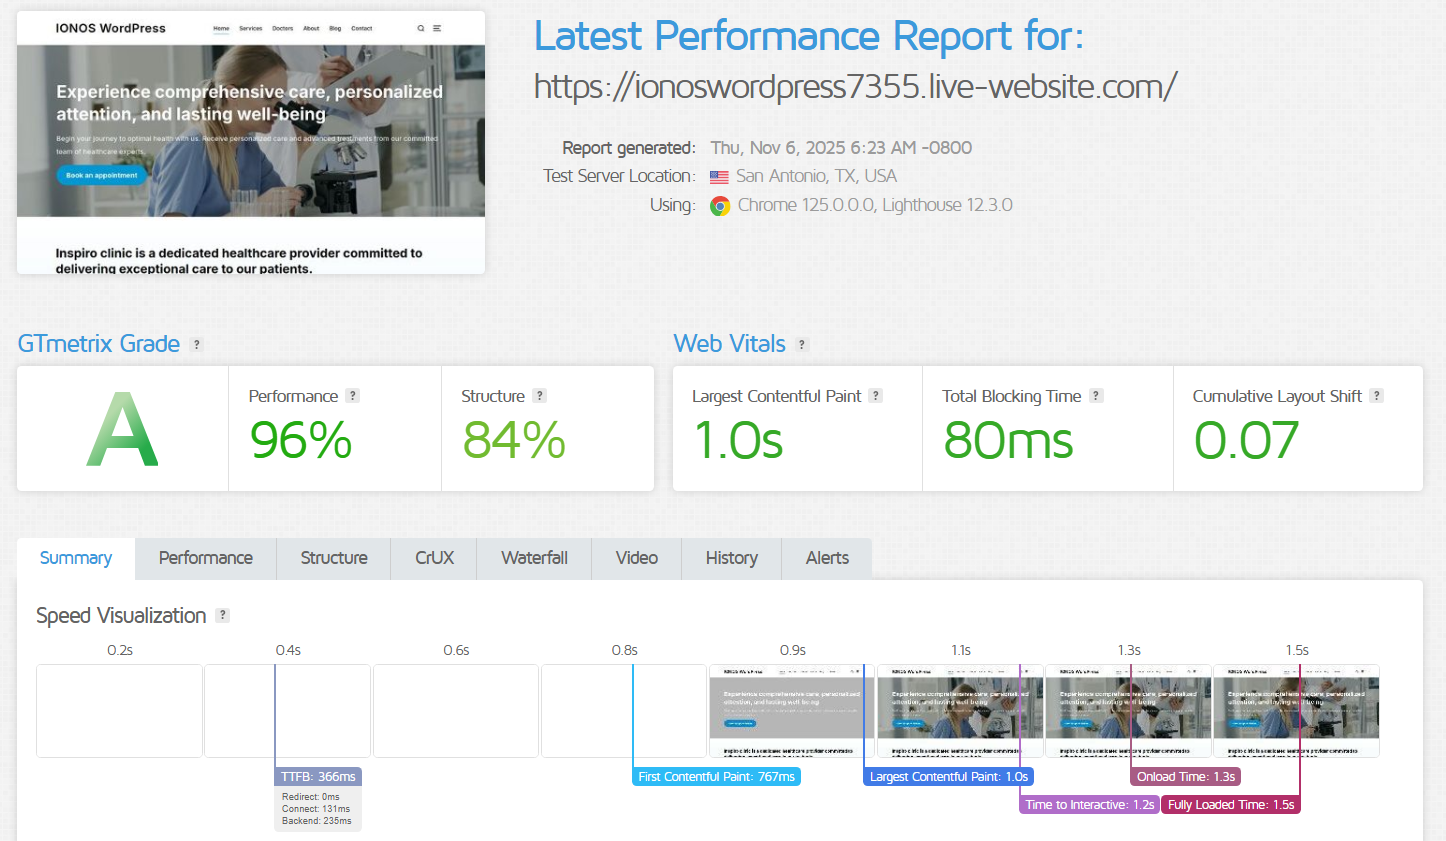This screenshot has width=1446, height=841.
Task: Switch to the Performance tab
Action: point(206,558)
